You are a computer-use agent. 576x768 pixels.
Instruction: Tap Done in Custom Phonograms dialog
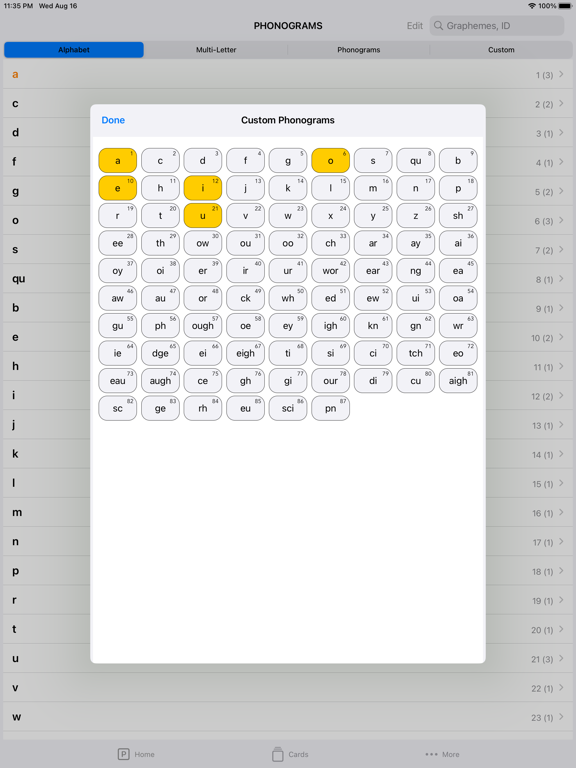113,120
